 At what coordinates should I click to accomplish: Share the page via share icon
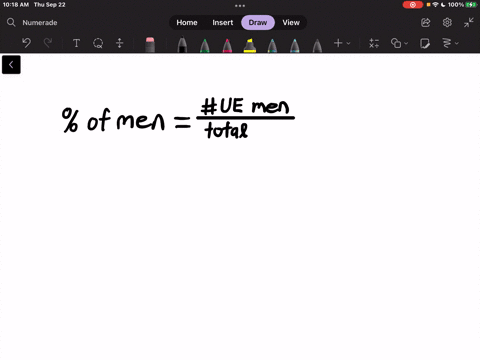(x=426, y=22)
